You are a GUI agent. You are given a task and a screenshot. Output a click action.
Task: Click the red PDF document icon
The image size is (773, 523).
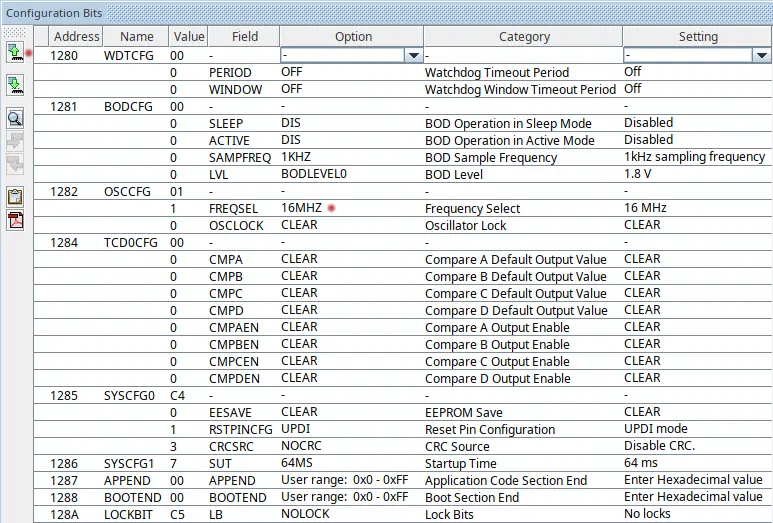pos(15,219)
